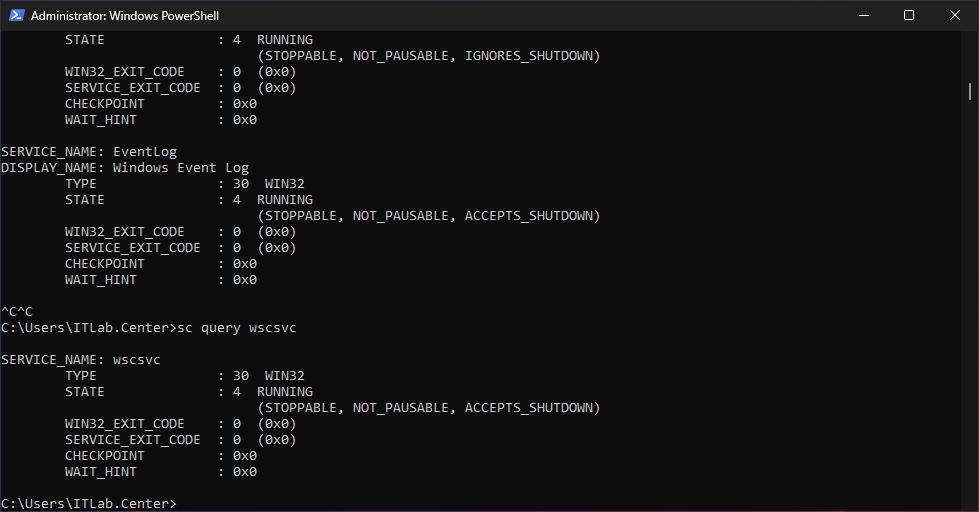Click the 'SERVICE_NAME: EventLog' line

89,152
